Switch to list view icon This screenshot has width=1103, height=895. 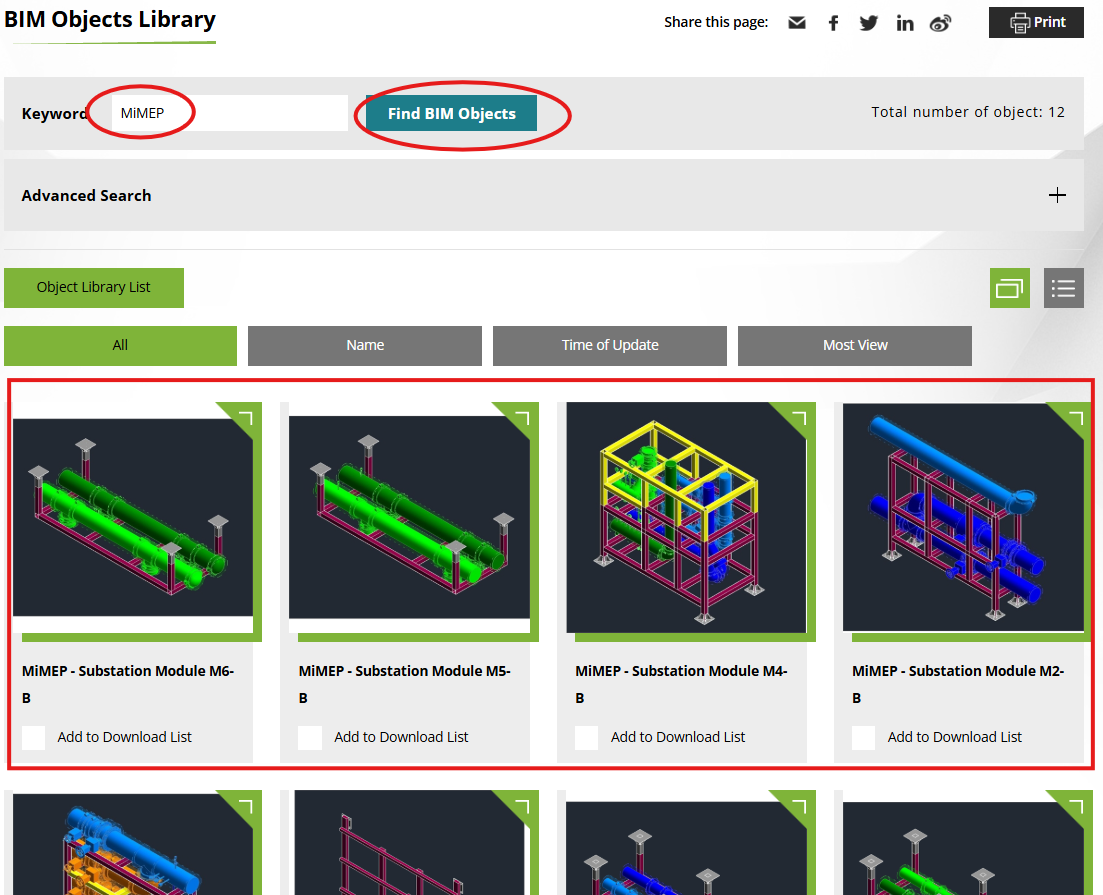(1064, 288)
